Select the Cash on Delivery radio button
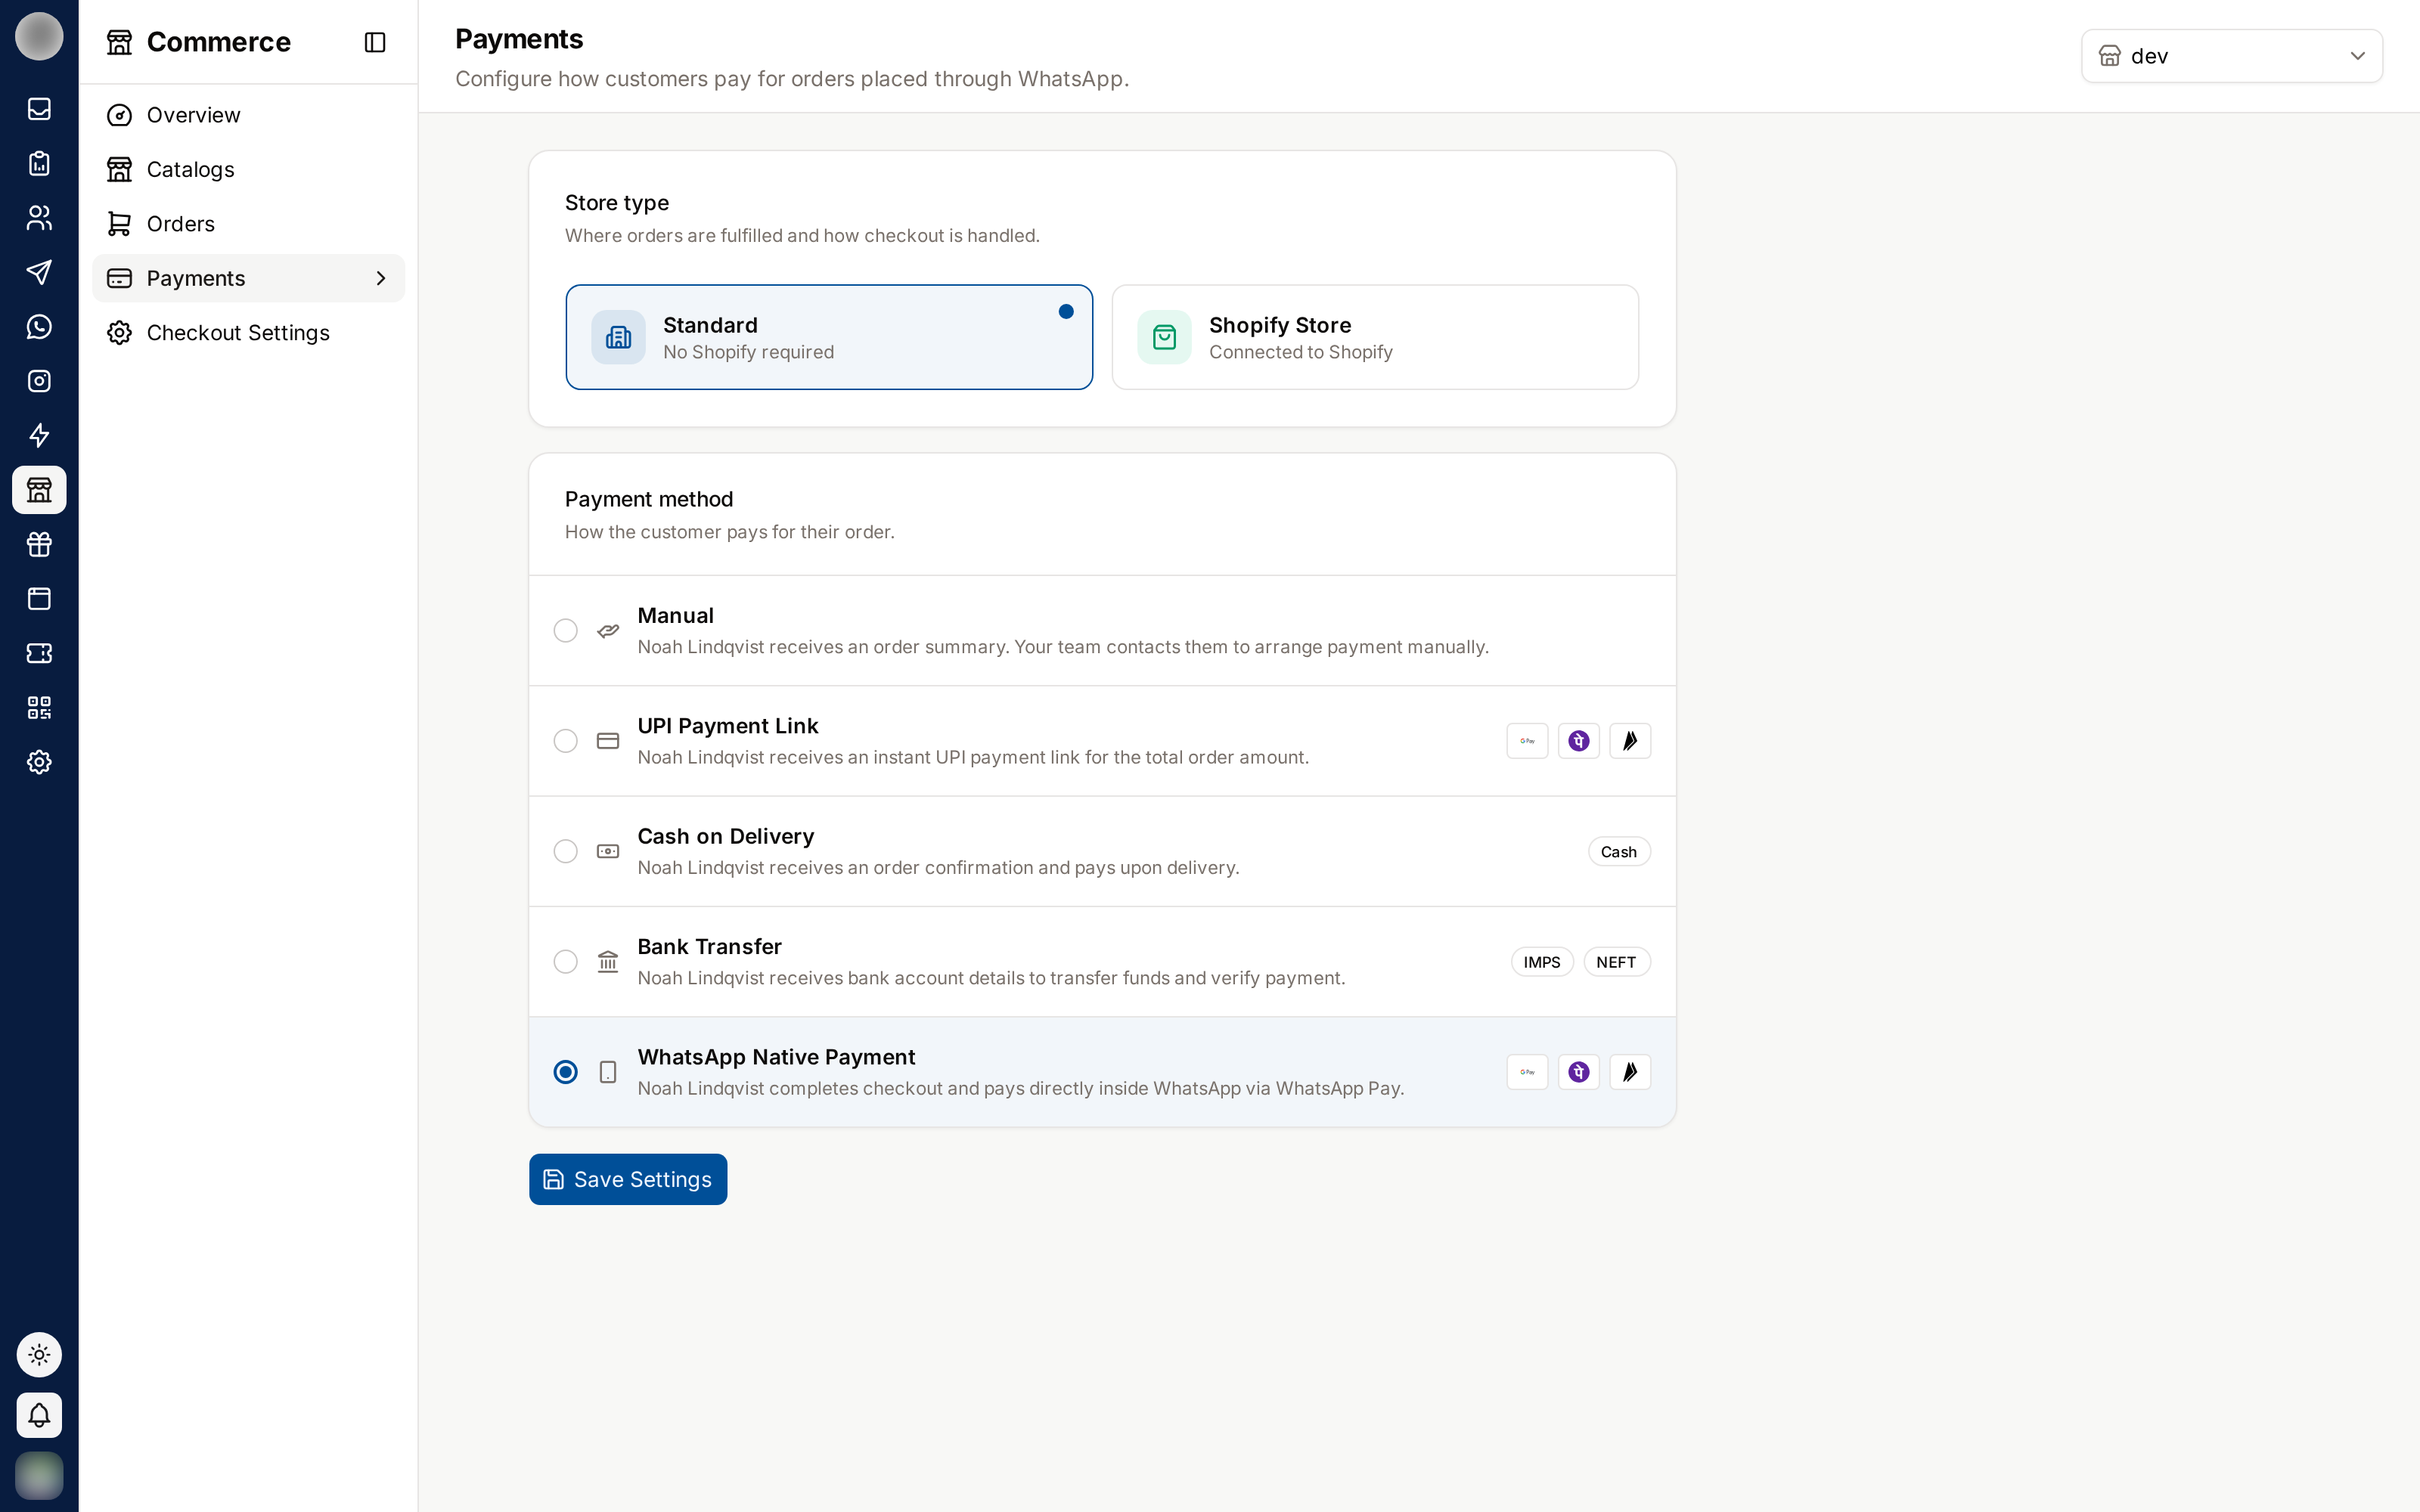Image resolution: width=2420 pixels, height=1512 pixels. (x=566, y=852)
